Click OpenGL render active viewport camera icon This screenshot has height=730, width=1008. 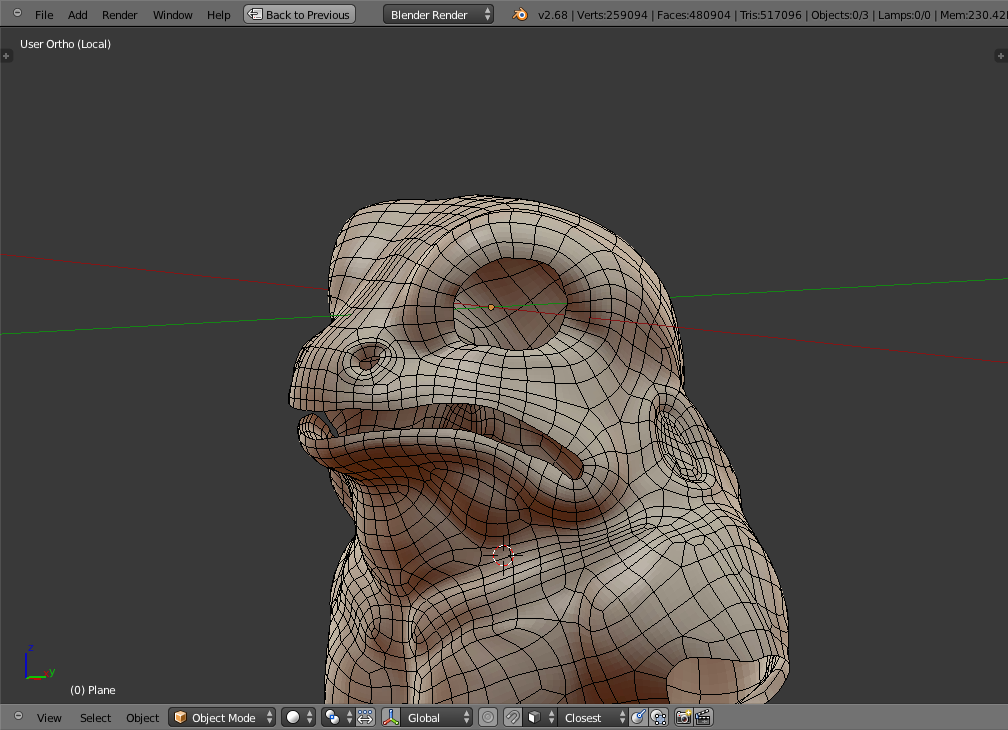point(684,717)
